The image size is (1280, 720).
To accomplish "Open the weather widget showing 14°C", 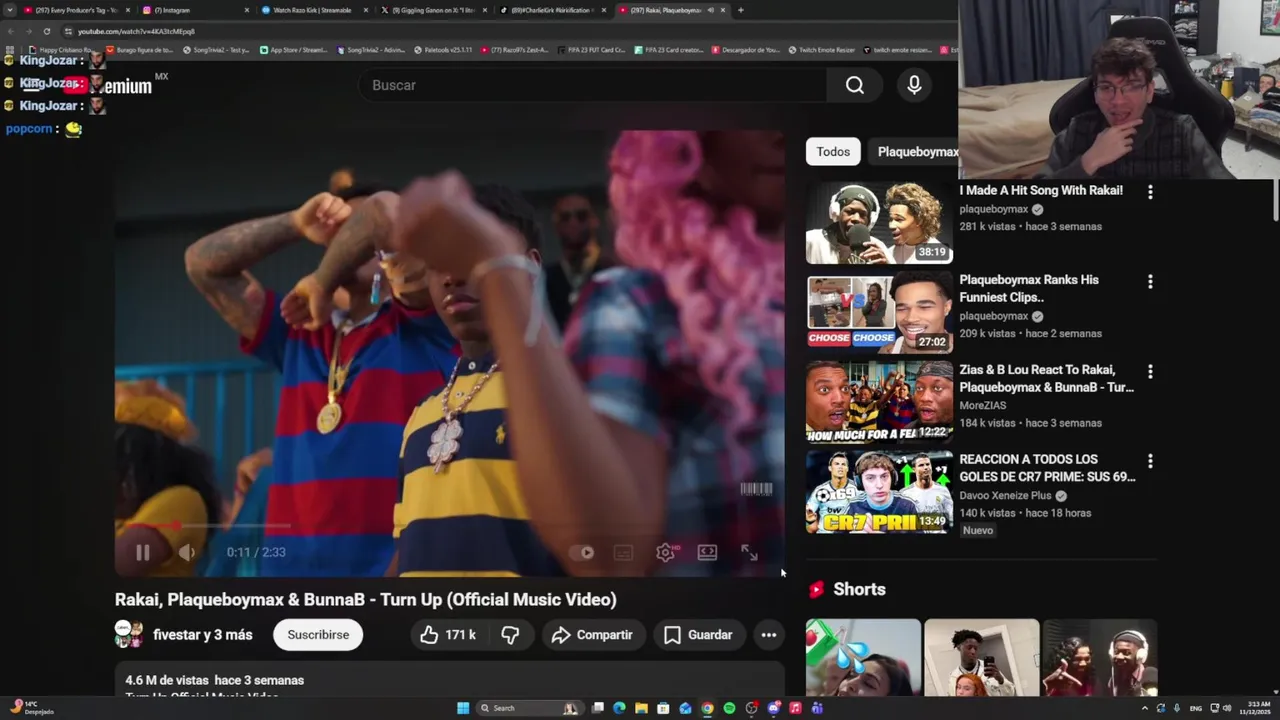I will tap(30, 708).
